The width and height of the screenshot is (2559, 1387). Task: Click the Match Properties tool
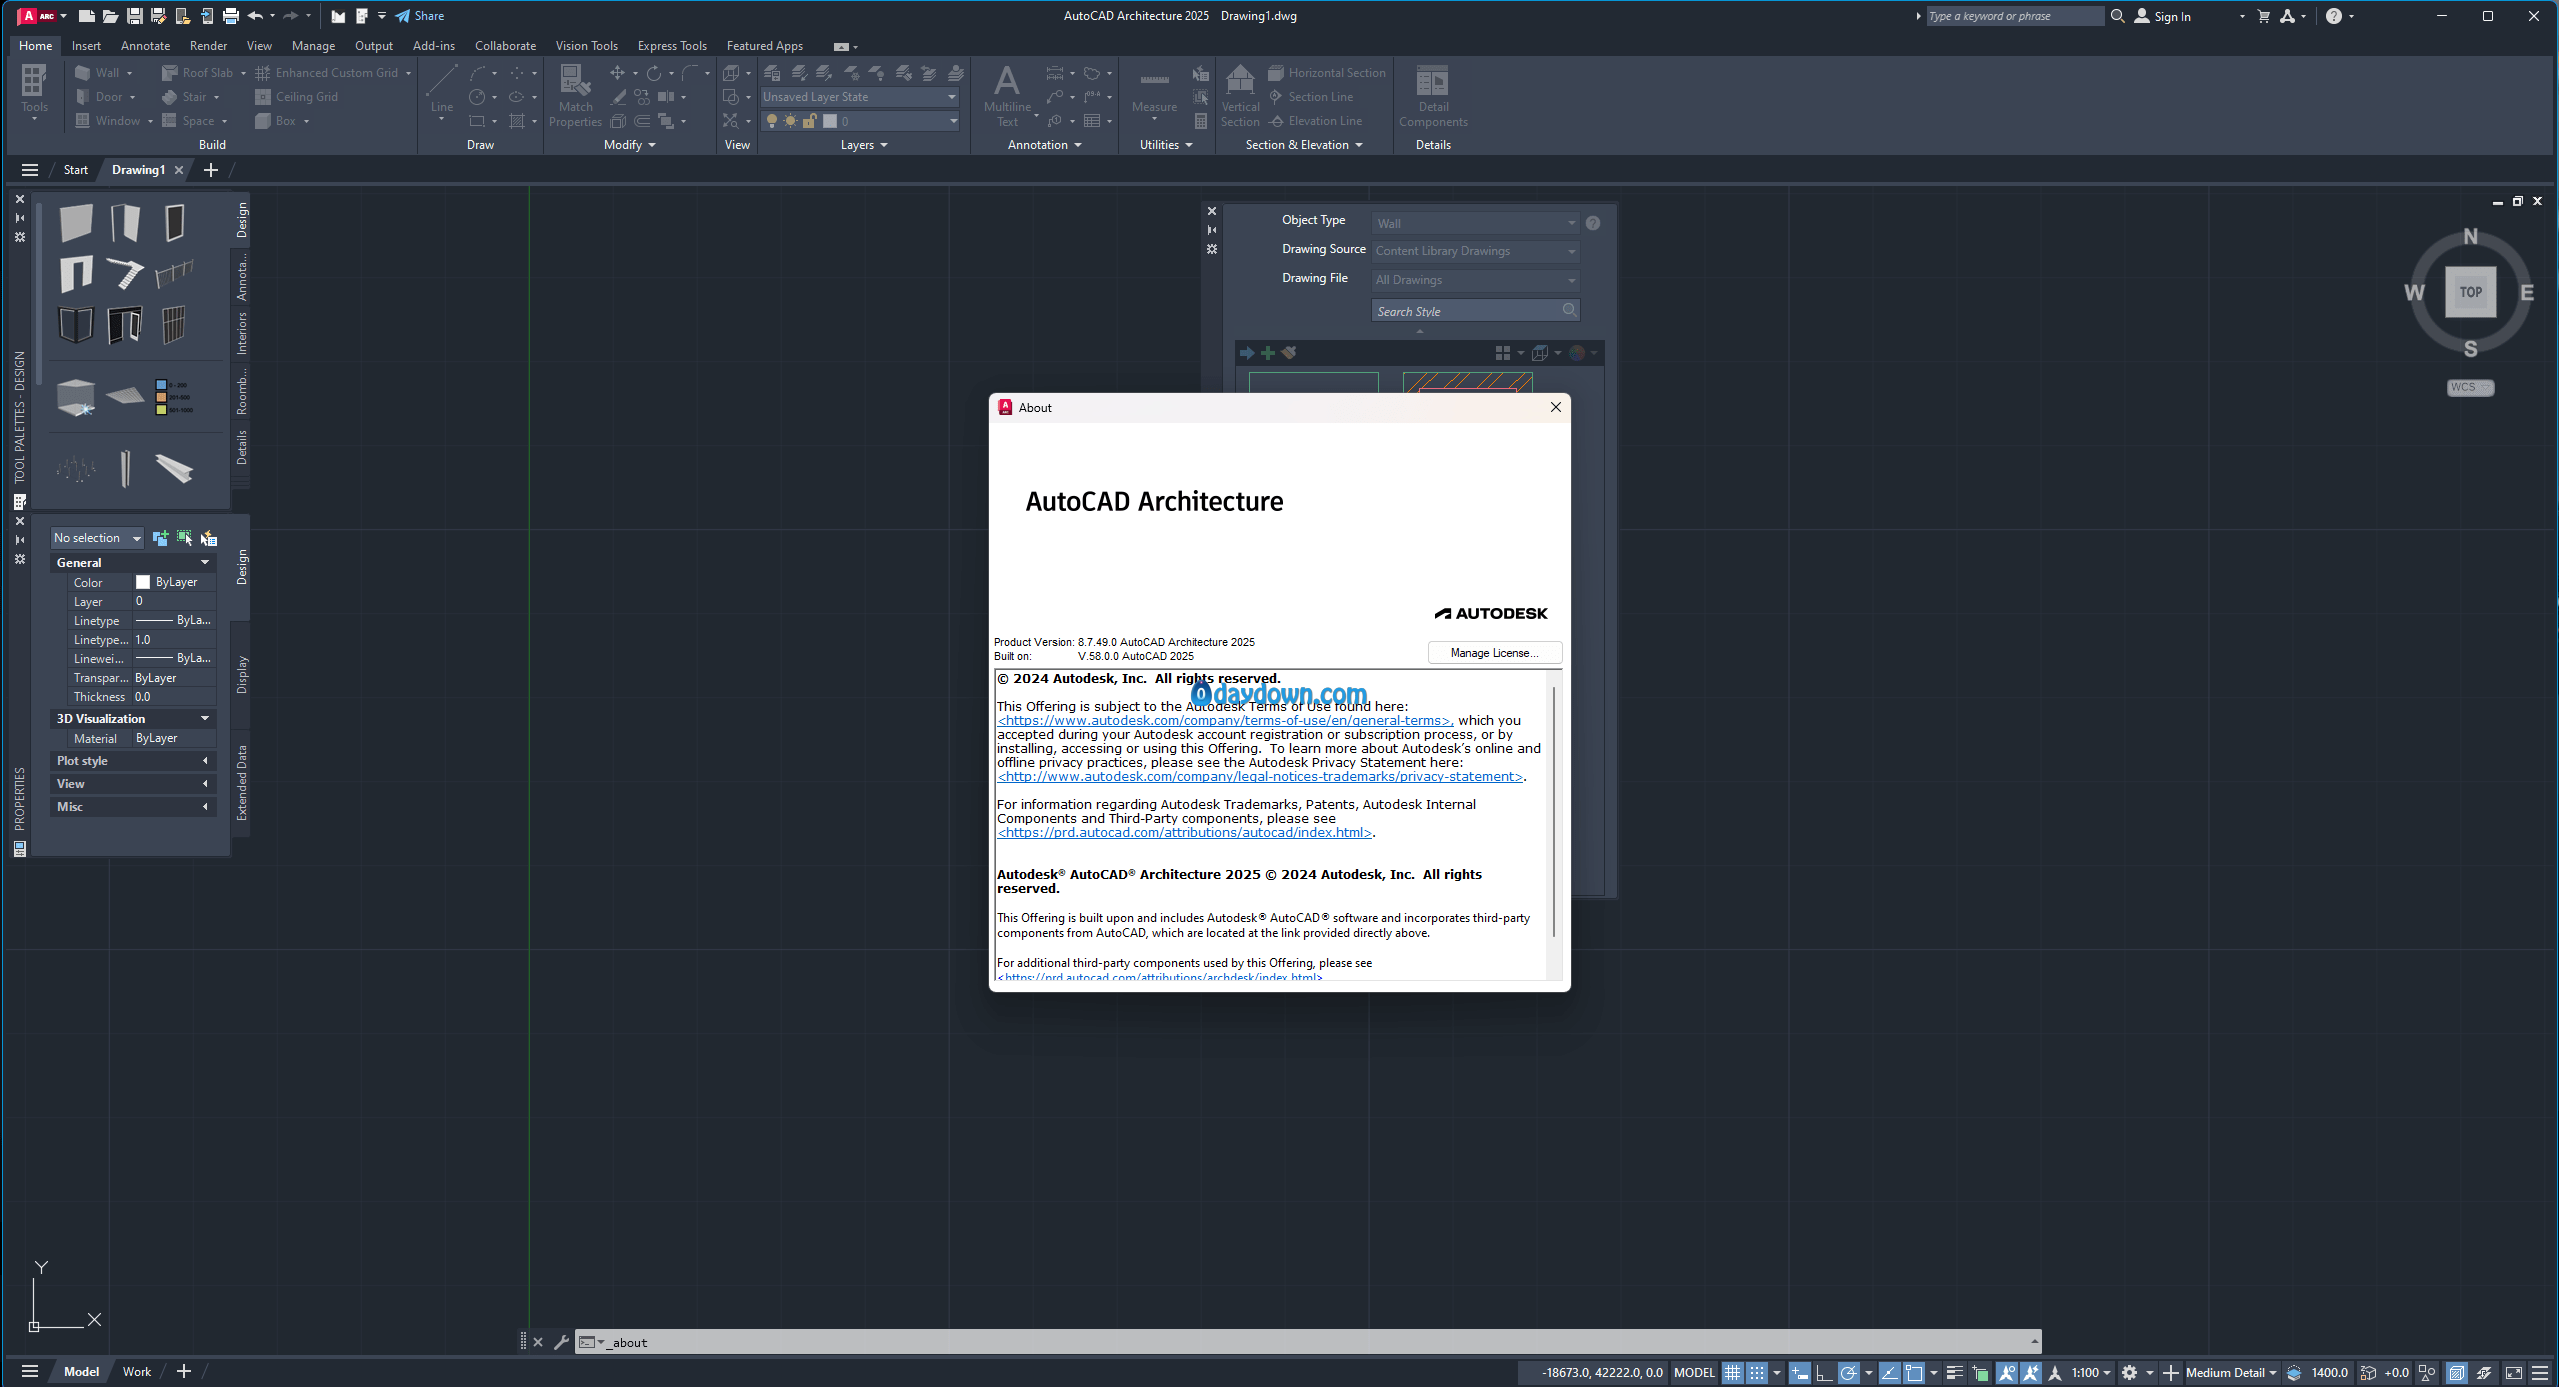click(575, 95)
